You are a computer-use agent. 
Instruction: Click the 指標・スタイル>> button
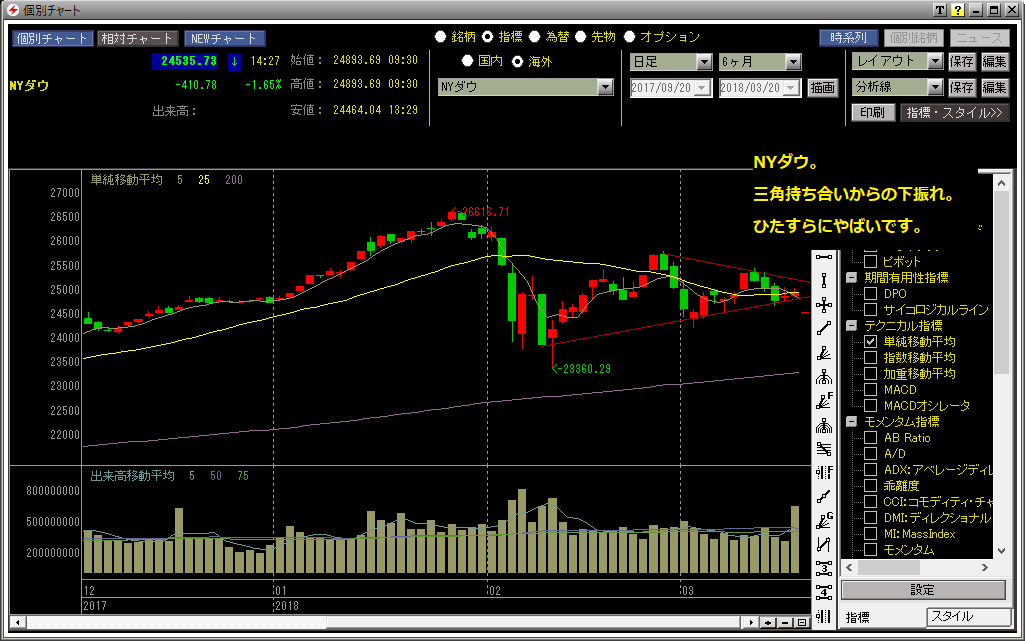954,112
